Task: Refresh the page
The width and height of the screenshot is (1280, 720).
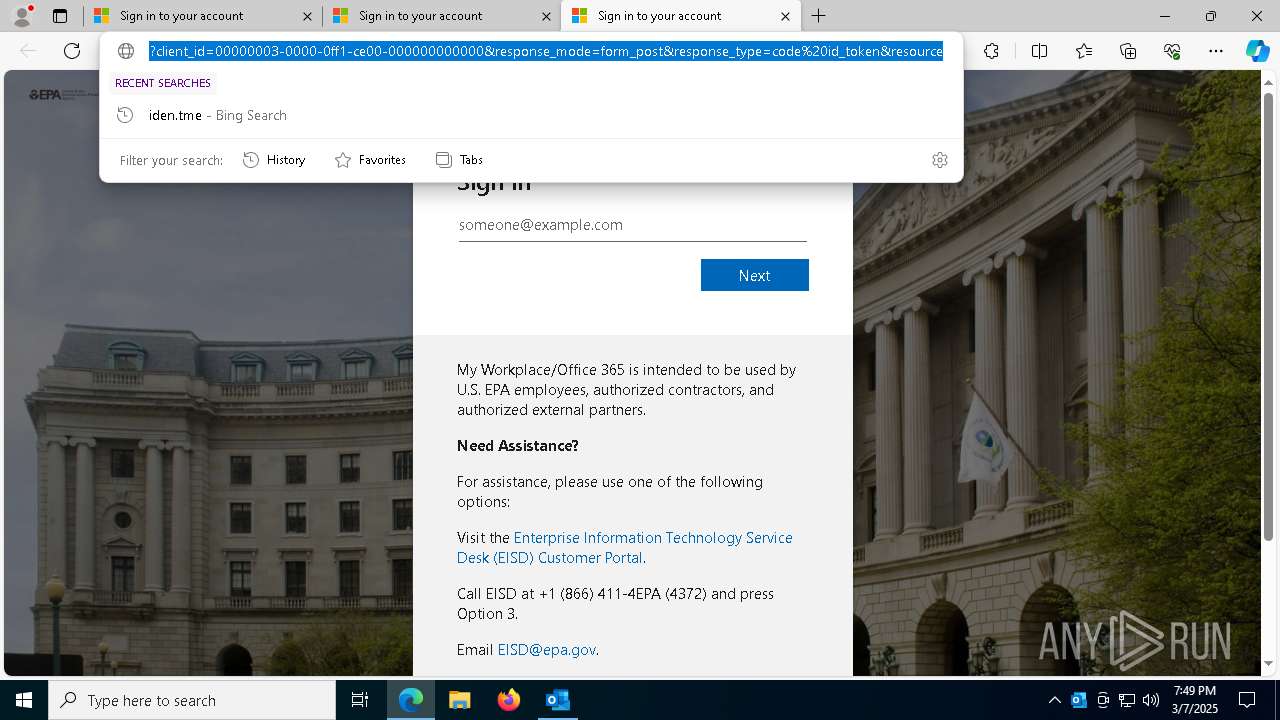Action: click(x=72, y=51)
